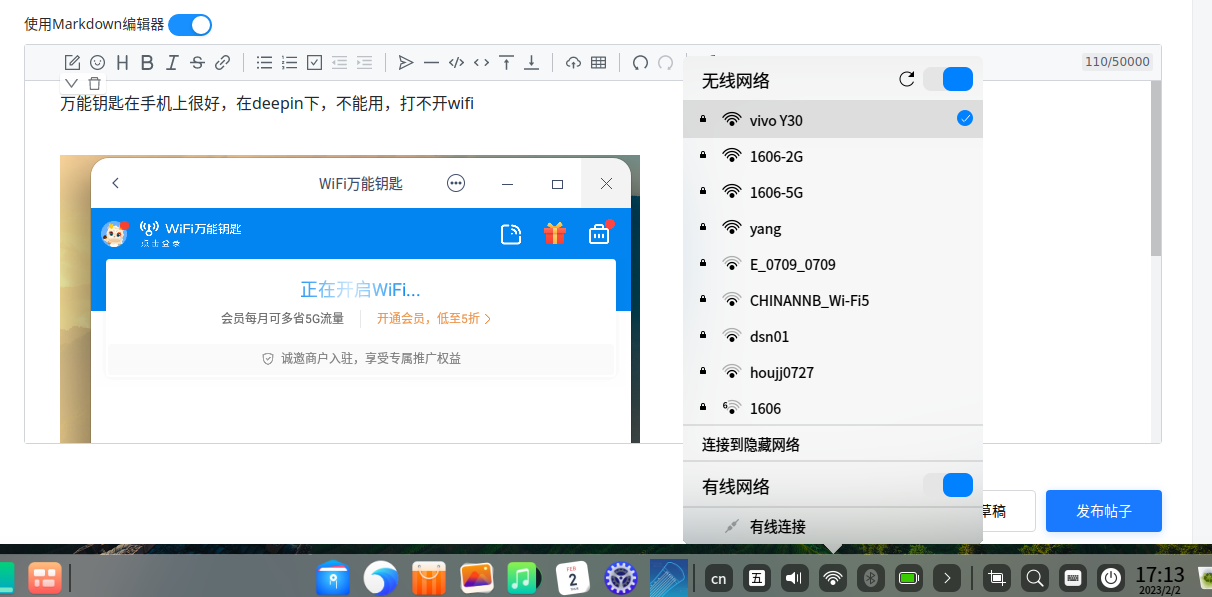
Task: Connect to the 1606-5G network
Action: (833, 192)
